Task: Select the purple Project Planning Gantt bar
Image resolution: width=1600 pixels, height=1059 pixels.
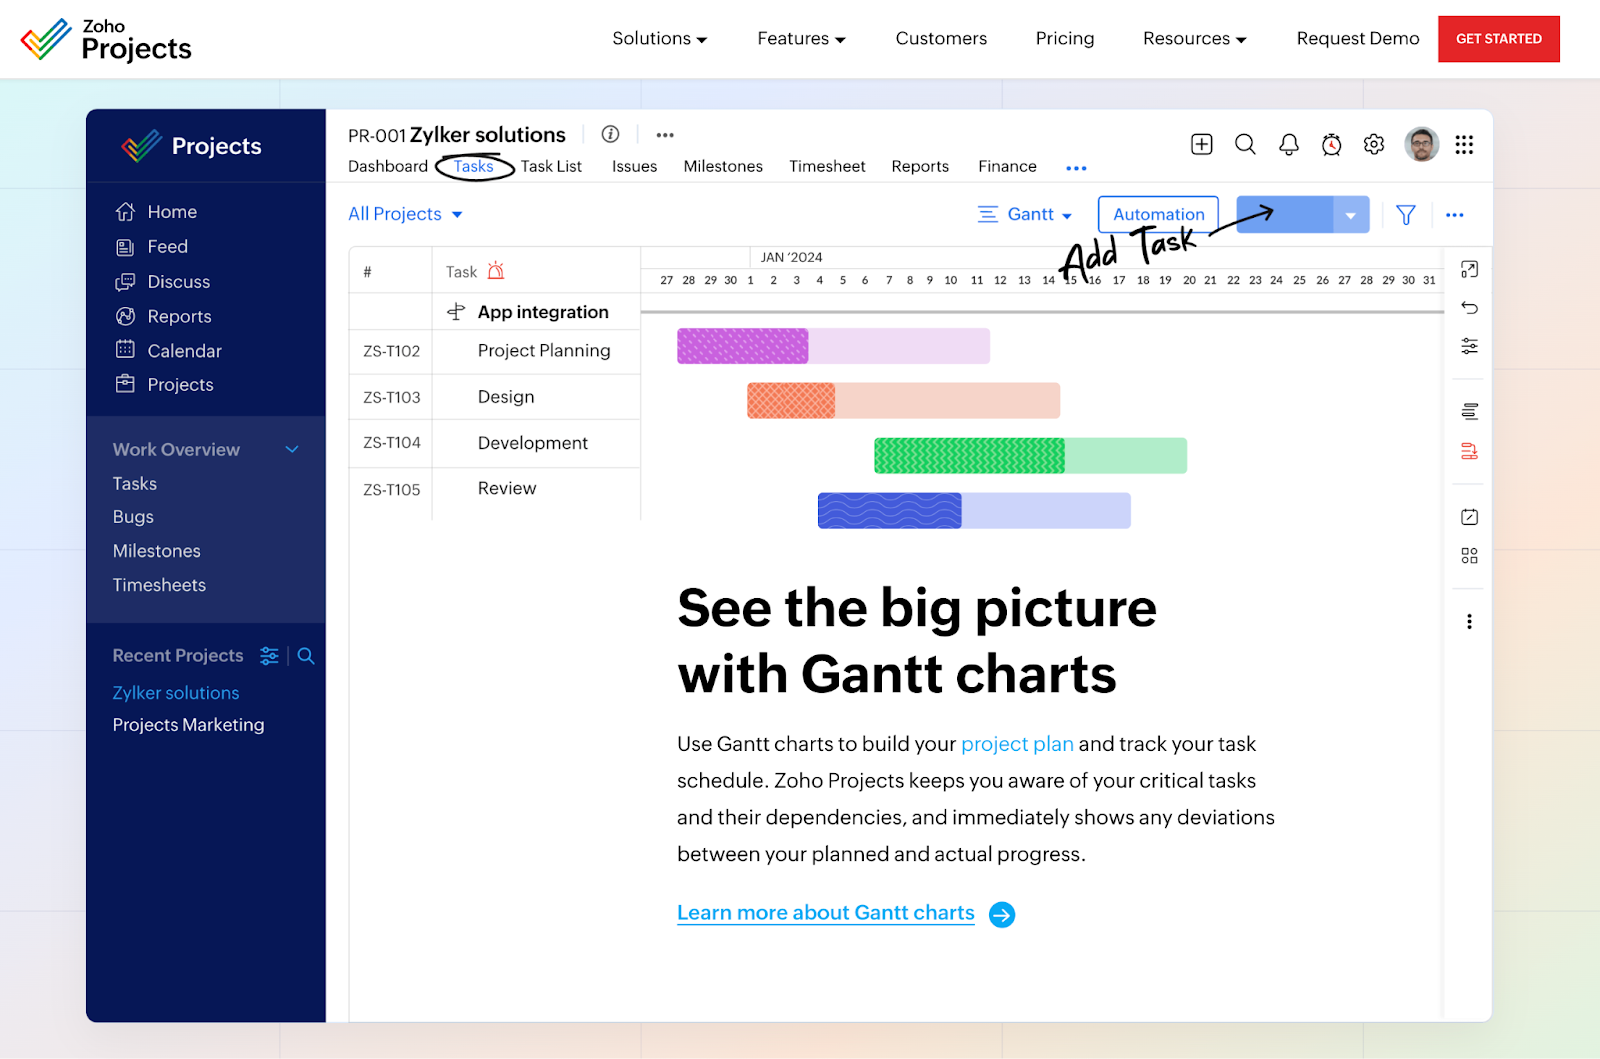Action: [x=741, y=345]
